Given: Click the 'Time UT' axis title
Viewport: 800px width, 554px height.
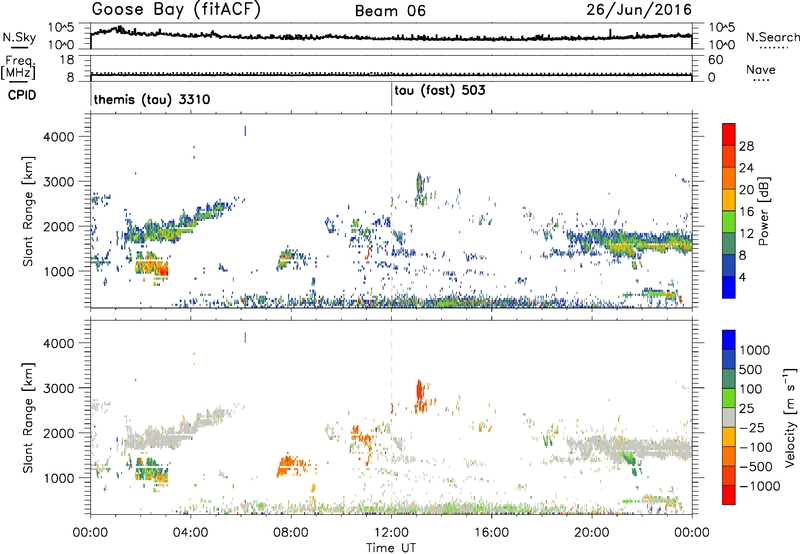Looking at the screenshot, I should [x=391, y=547].
